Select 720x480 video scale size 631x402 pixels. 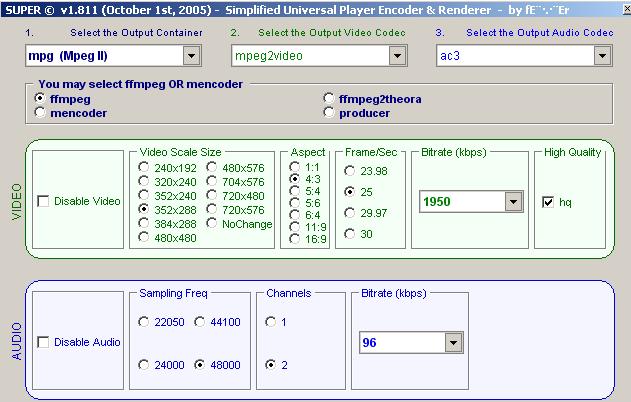click(211, 195)
